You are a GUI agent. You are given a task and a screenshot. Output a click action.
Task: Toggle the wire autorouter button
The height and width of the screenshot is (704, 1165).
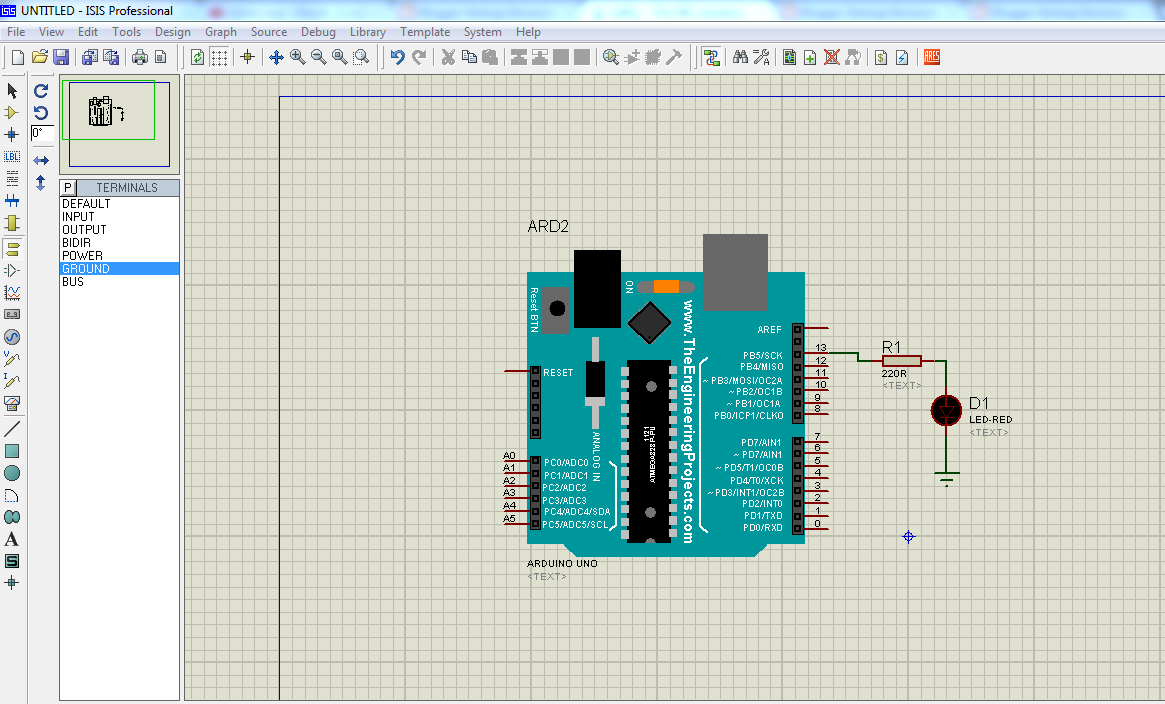pyautogui.click(x=711, y=57)
